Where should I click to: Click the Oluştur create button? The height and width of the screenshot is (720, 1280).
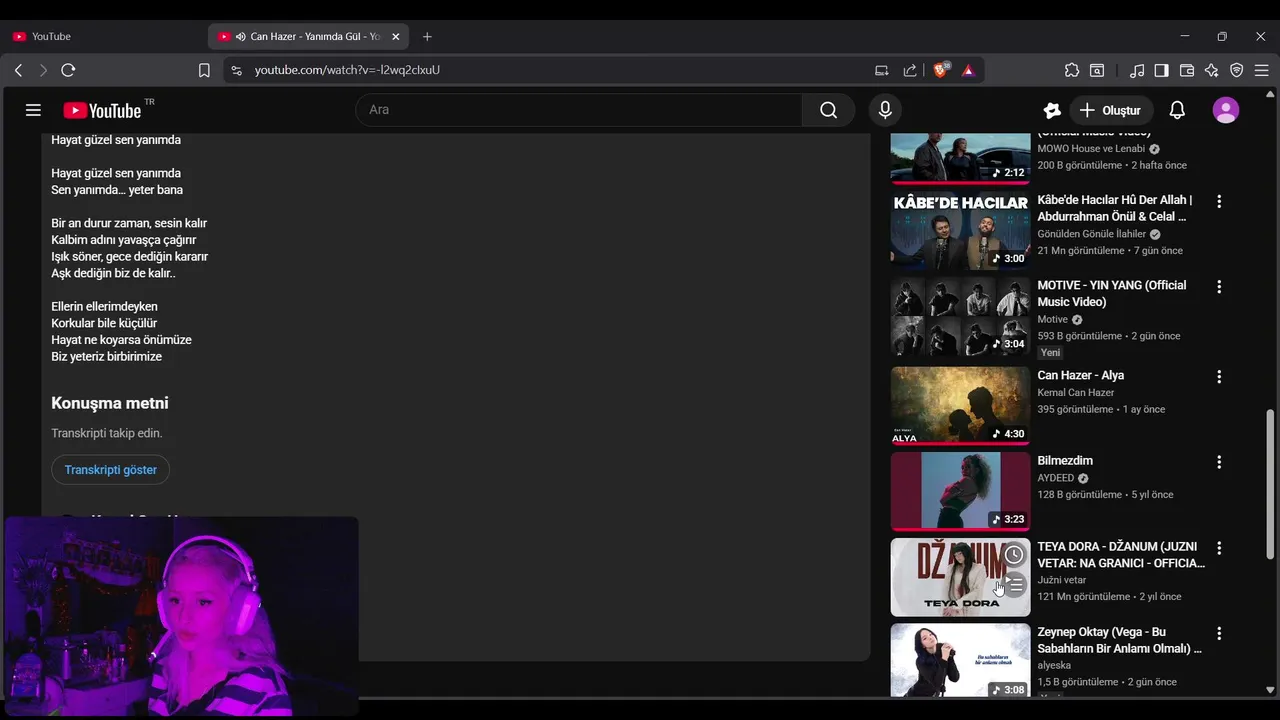coord(1110,110)
